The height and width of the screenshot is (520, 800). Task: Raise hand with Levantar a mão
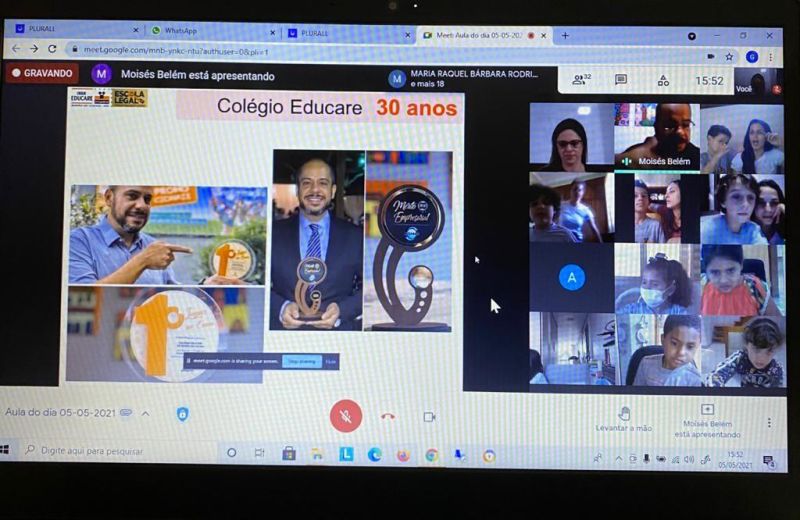pyautogui.click(x=625, y=418)
